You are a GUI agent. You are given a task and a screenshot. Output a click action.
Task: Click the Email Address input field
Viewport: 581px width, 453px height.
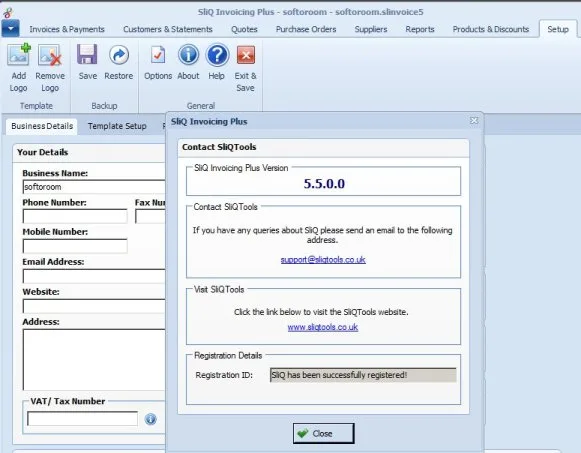tap(94, 276)
